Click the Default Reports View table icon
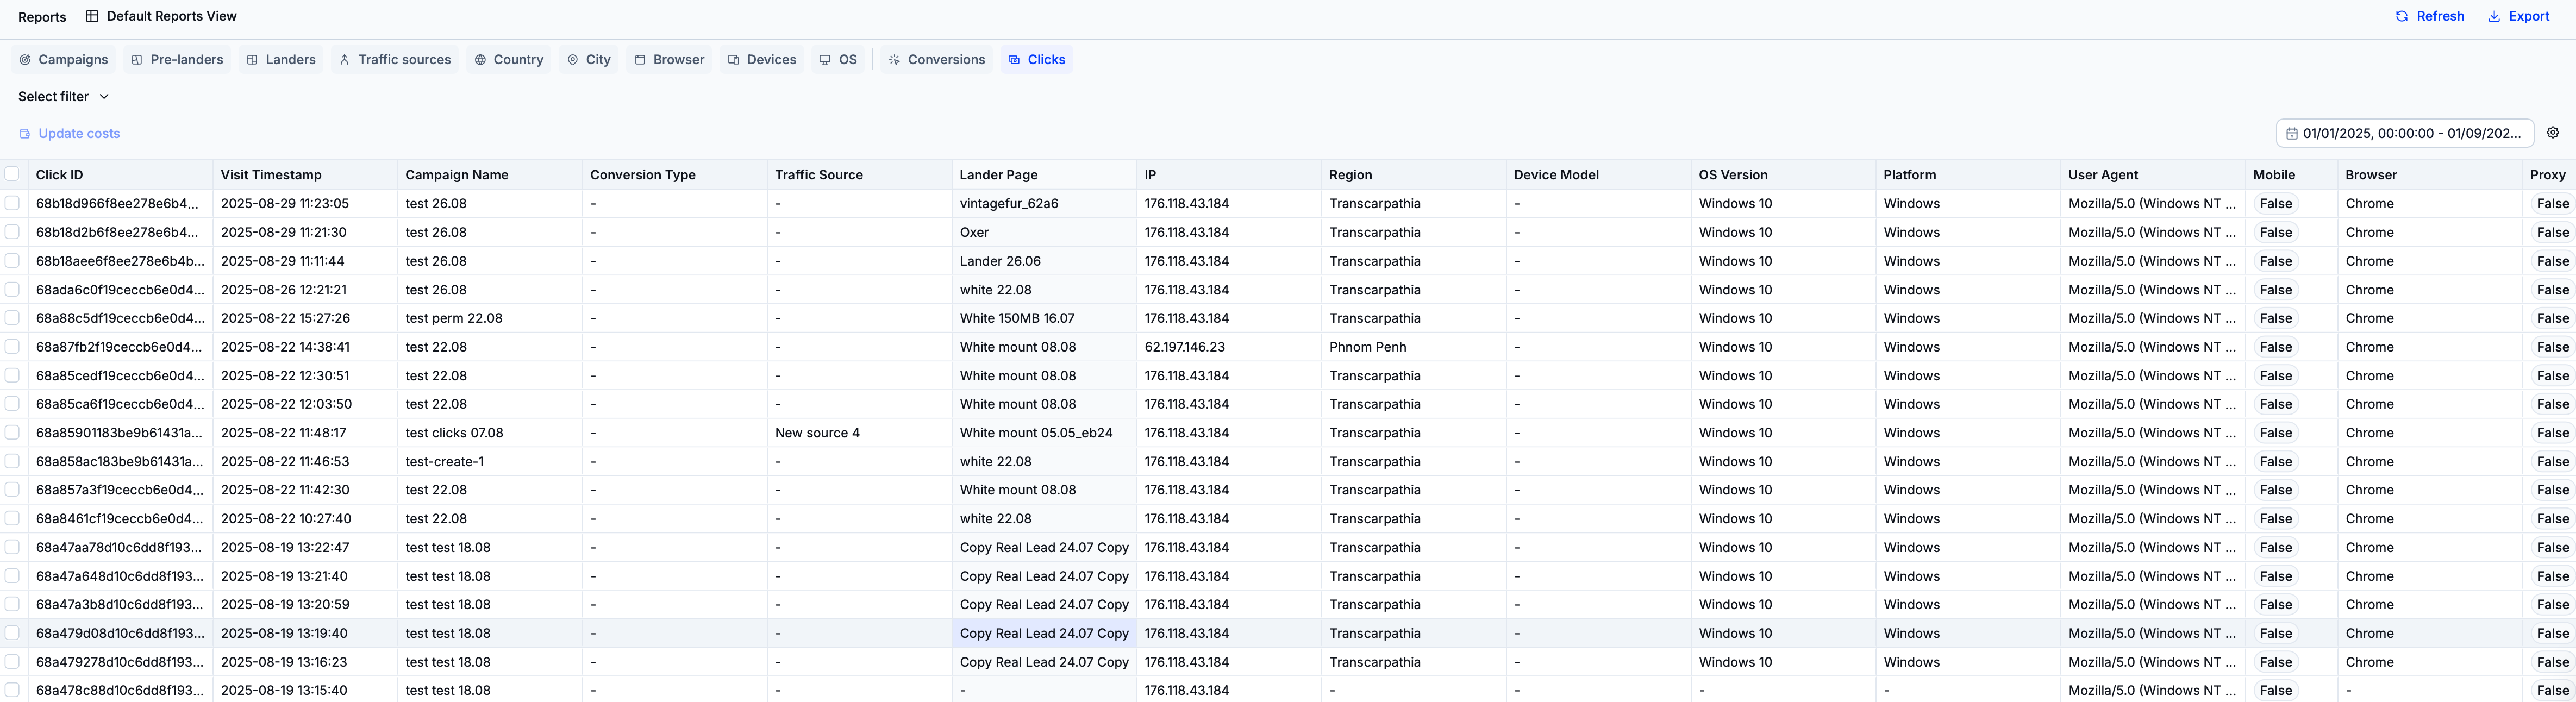Image resolution: width=2576 pixels, height=702 pixels. click(92, 16)
